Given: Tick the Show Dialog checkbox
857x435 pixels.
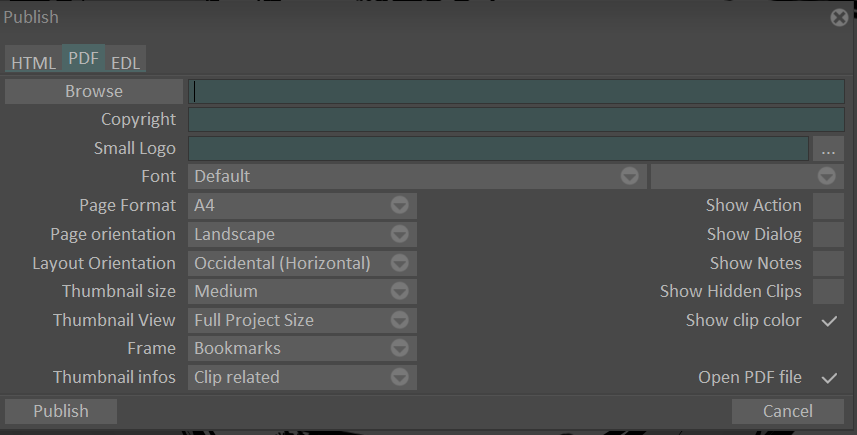Looking at the screenshot, I should click(x=829, y=234).
